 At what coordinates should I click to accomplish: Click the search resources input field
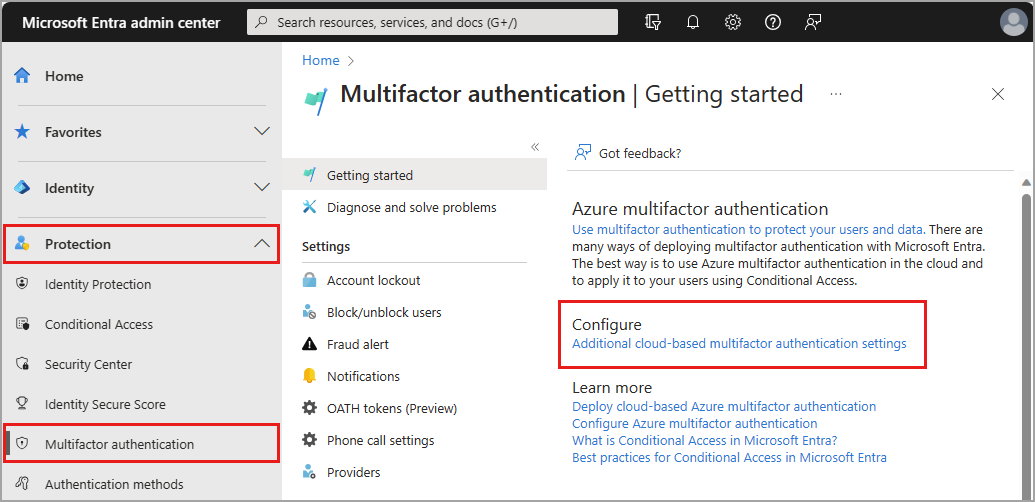pyautogui.click(x=432, y=22)
